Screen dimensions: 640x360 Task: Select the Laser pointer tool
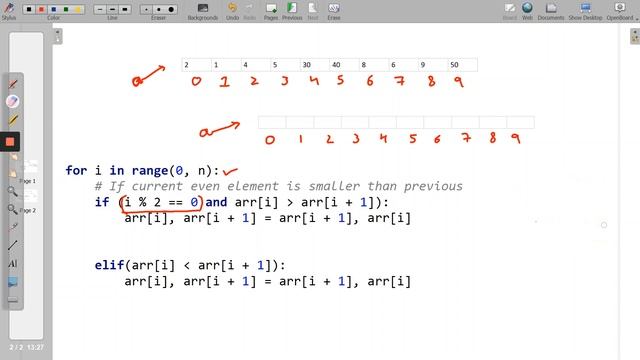pyautogui.click(x=13, y=227)
